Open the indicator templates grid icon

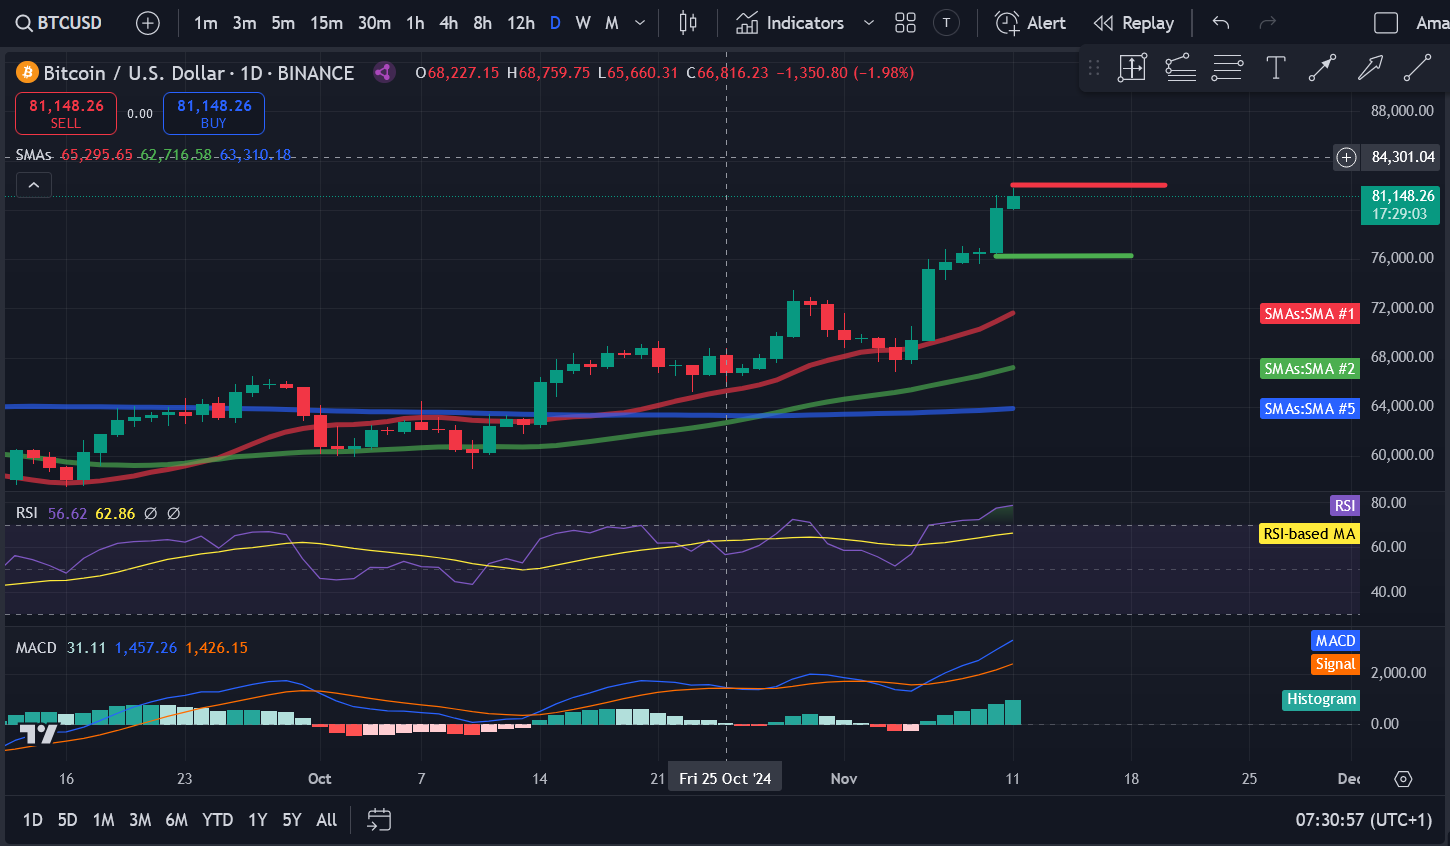[905, 23]
